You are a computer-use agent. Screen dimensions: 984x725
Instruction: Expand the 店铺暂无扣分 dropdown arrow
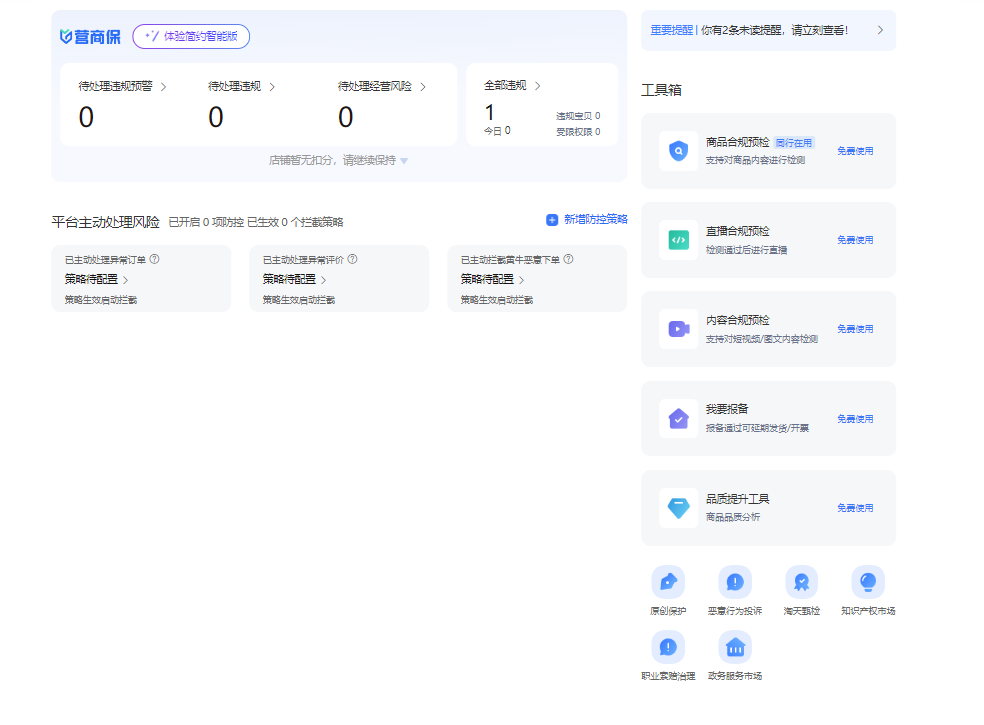click(404, 161)
